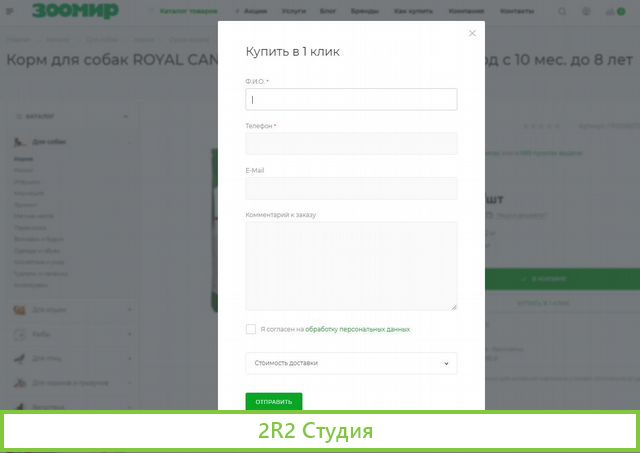The width and height of the screenshot is (640, 453).
Task: Click the search magnifier icon in header
Action: pos(562,11)
